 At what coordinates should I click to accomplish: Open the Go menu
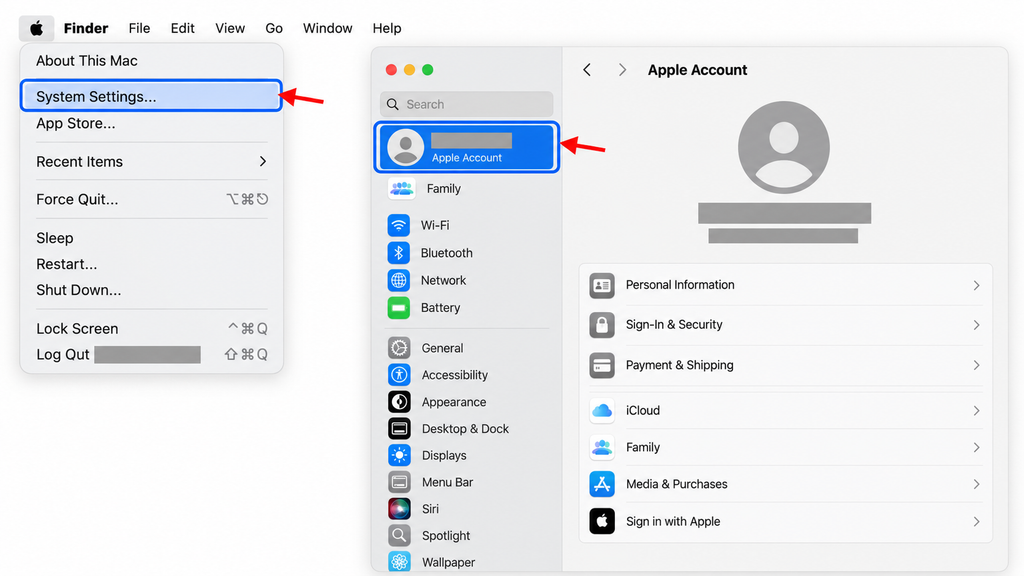[x=274, y=28]
